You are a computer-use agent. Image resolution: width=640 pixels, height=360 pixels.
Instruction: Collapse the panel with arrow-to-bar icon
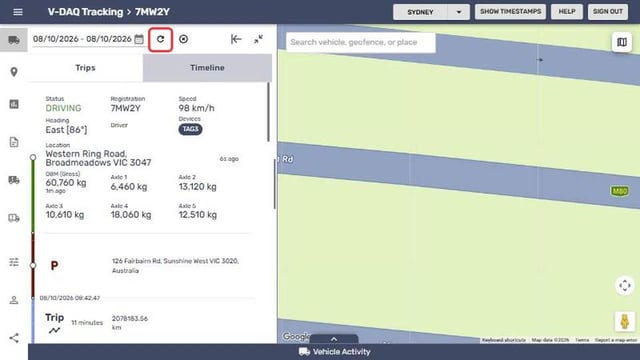tap(236, 39)
